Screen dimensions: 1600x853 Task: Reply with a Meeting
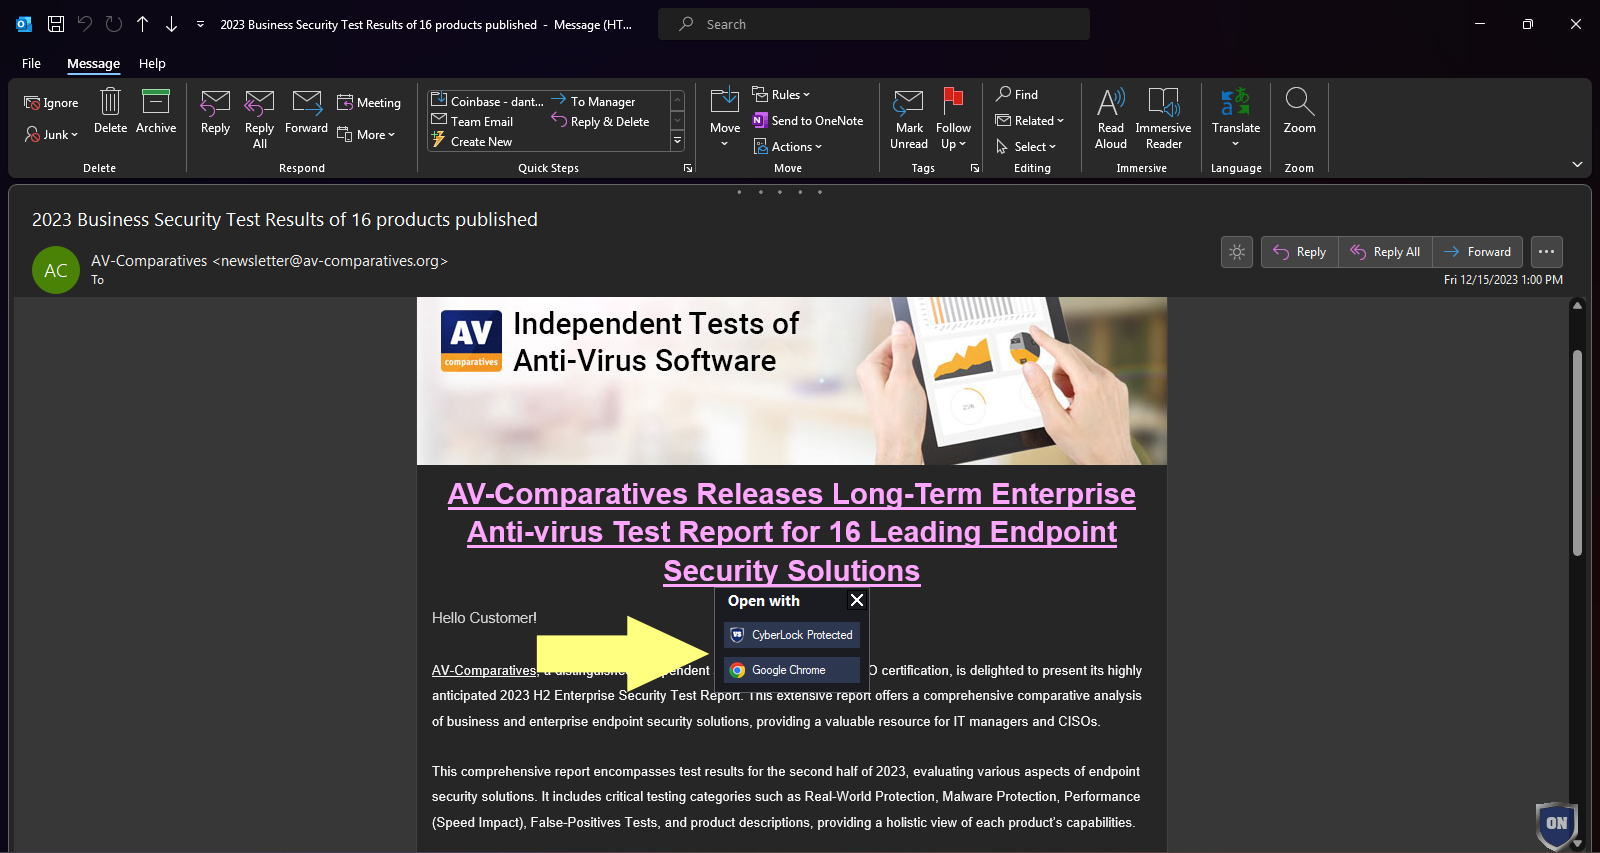click(x=369, y=102)
